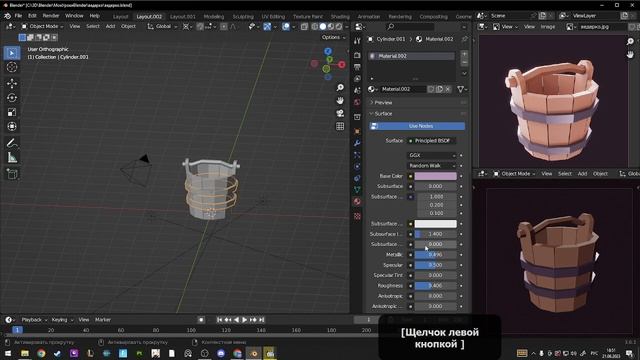The height and width of the screenshot is (360, 640).
Task: Unlink Material.002 with the X button
Action: (448, 89)
